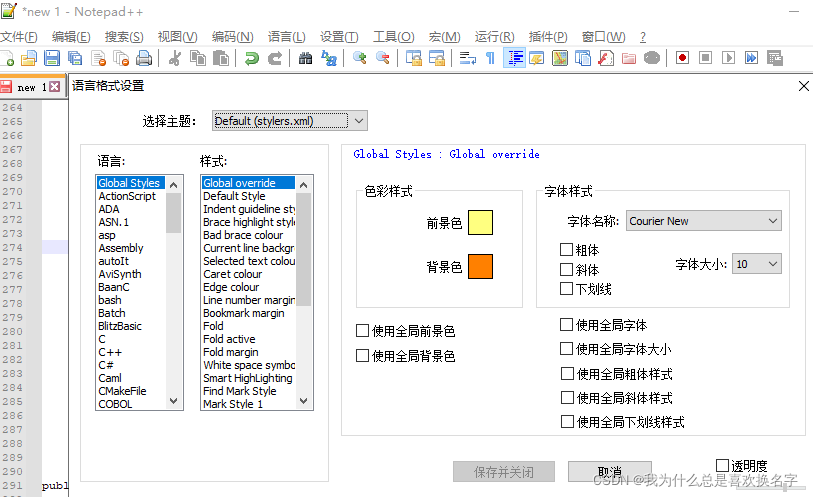The image size is (813, 497).
Task: Toggle Show All Characters pilcrow icon
Action: click(490, 58)
